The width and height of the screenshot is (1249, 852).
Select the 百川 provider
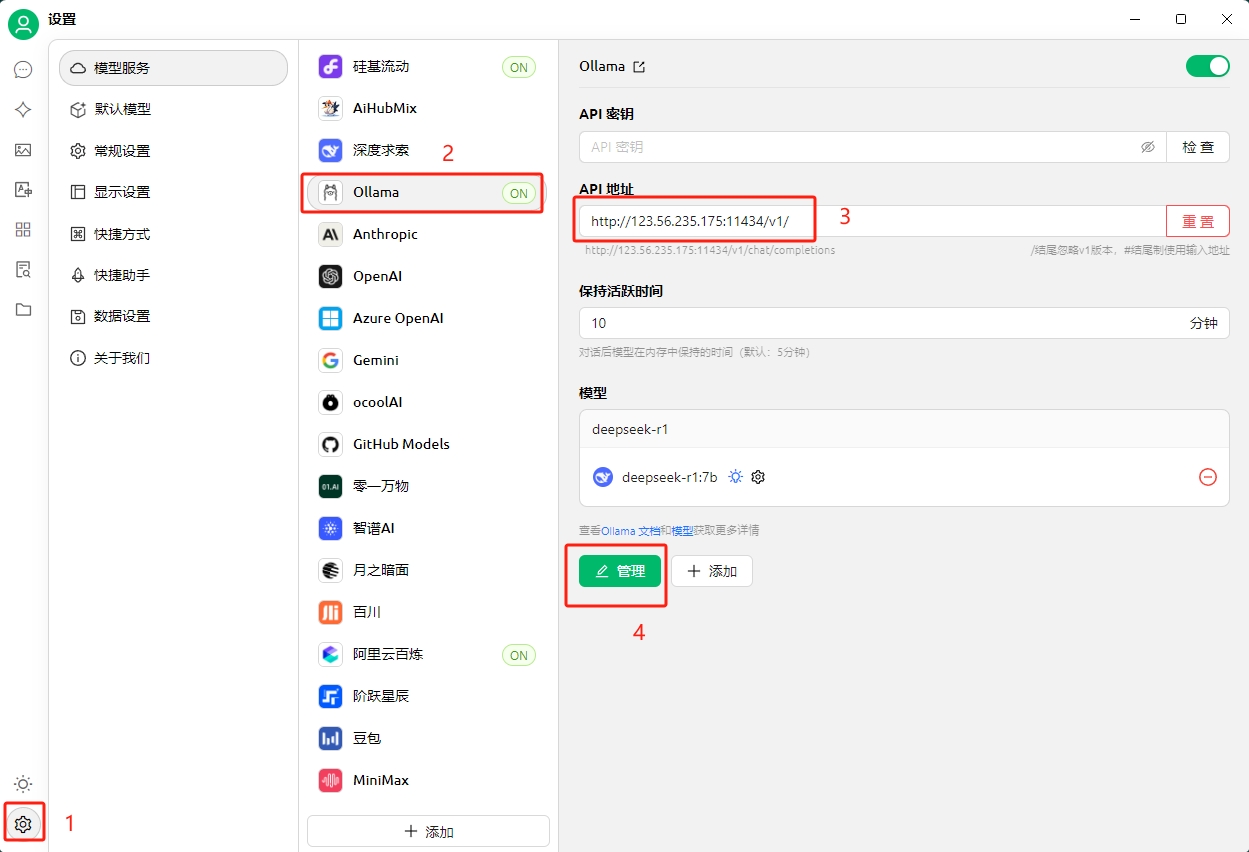tap(427, 612)
